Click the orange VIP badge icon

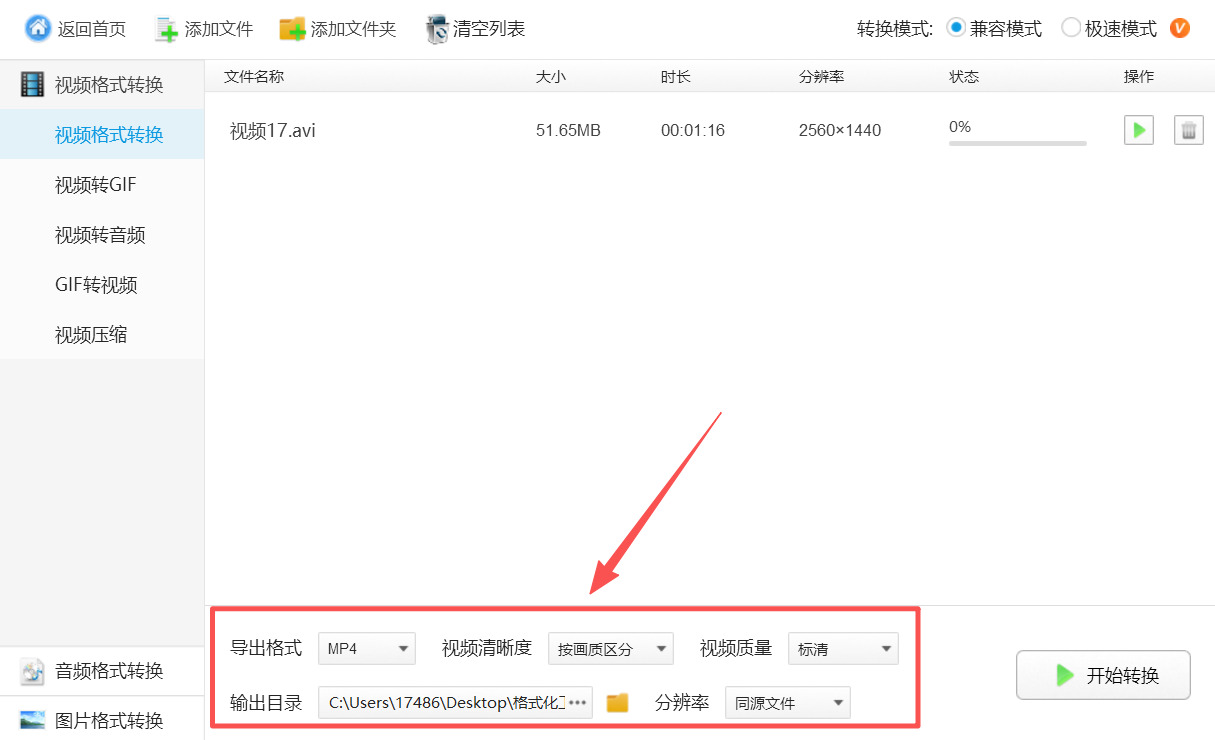pos(1180,28)
